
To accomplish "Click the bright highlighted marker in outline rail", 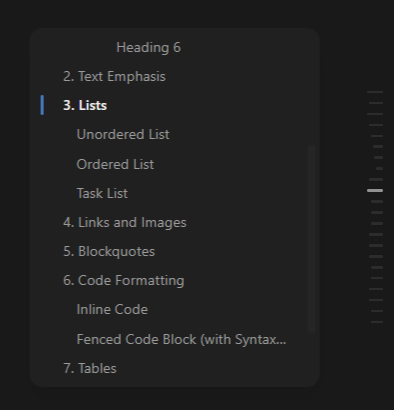I will click(375, 190).
